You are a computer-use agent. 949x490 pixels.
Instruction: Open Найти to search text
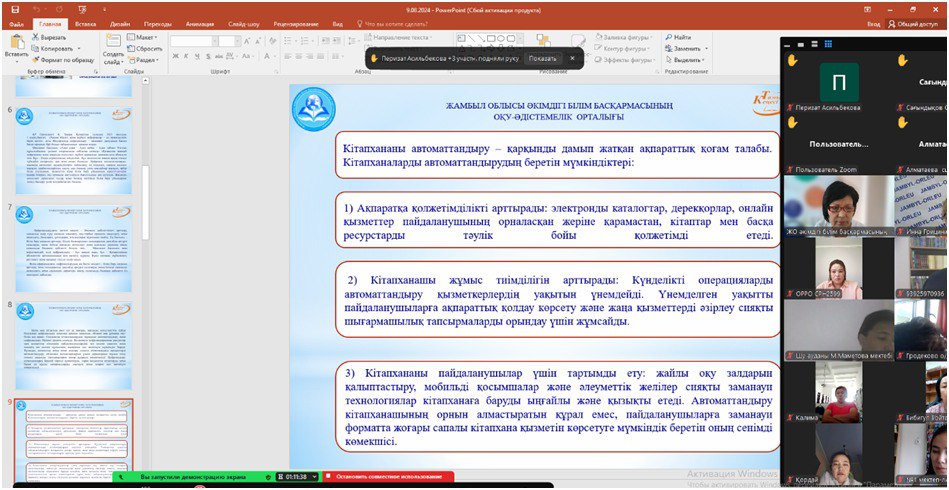click(678, 38)
